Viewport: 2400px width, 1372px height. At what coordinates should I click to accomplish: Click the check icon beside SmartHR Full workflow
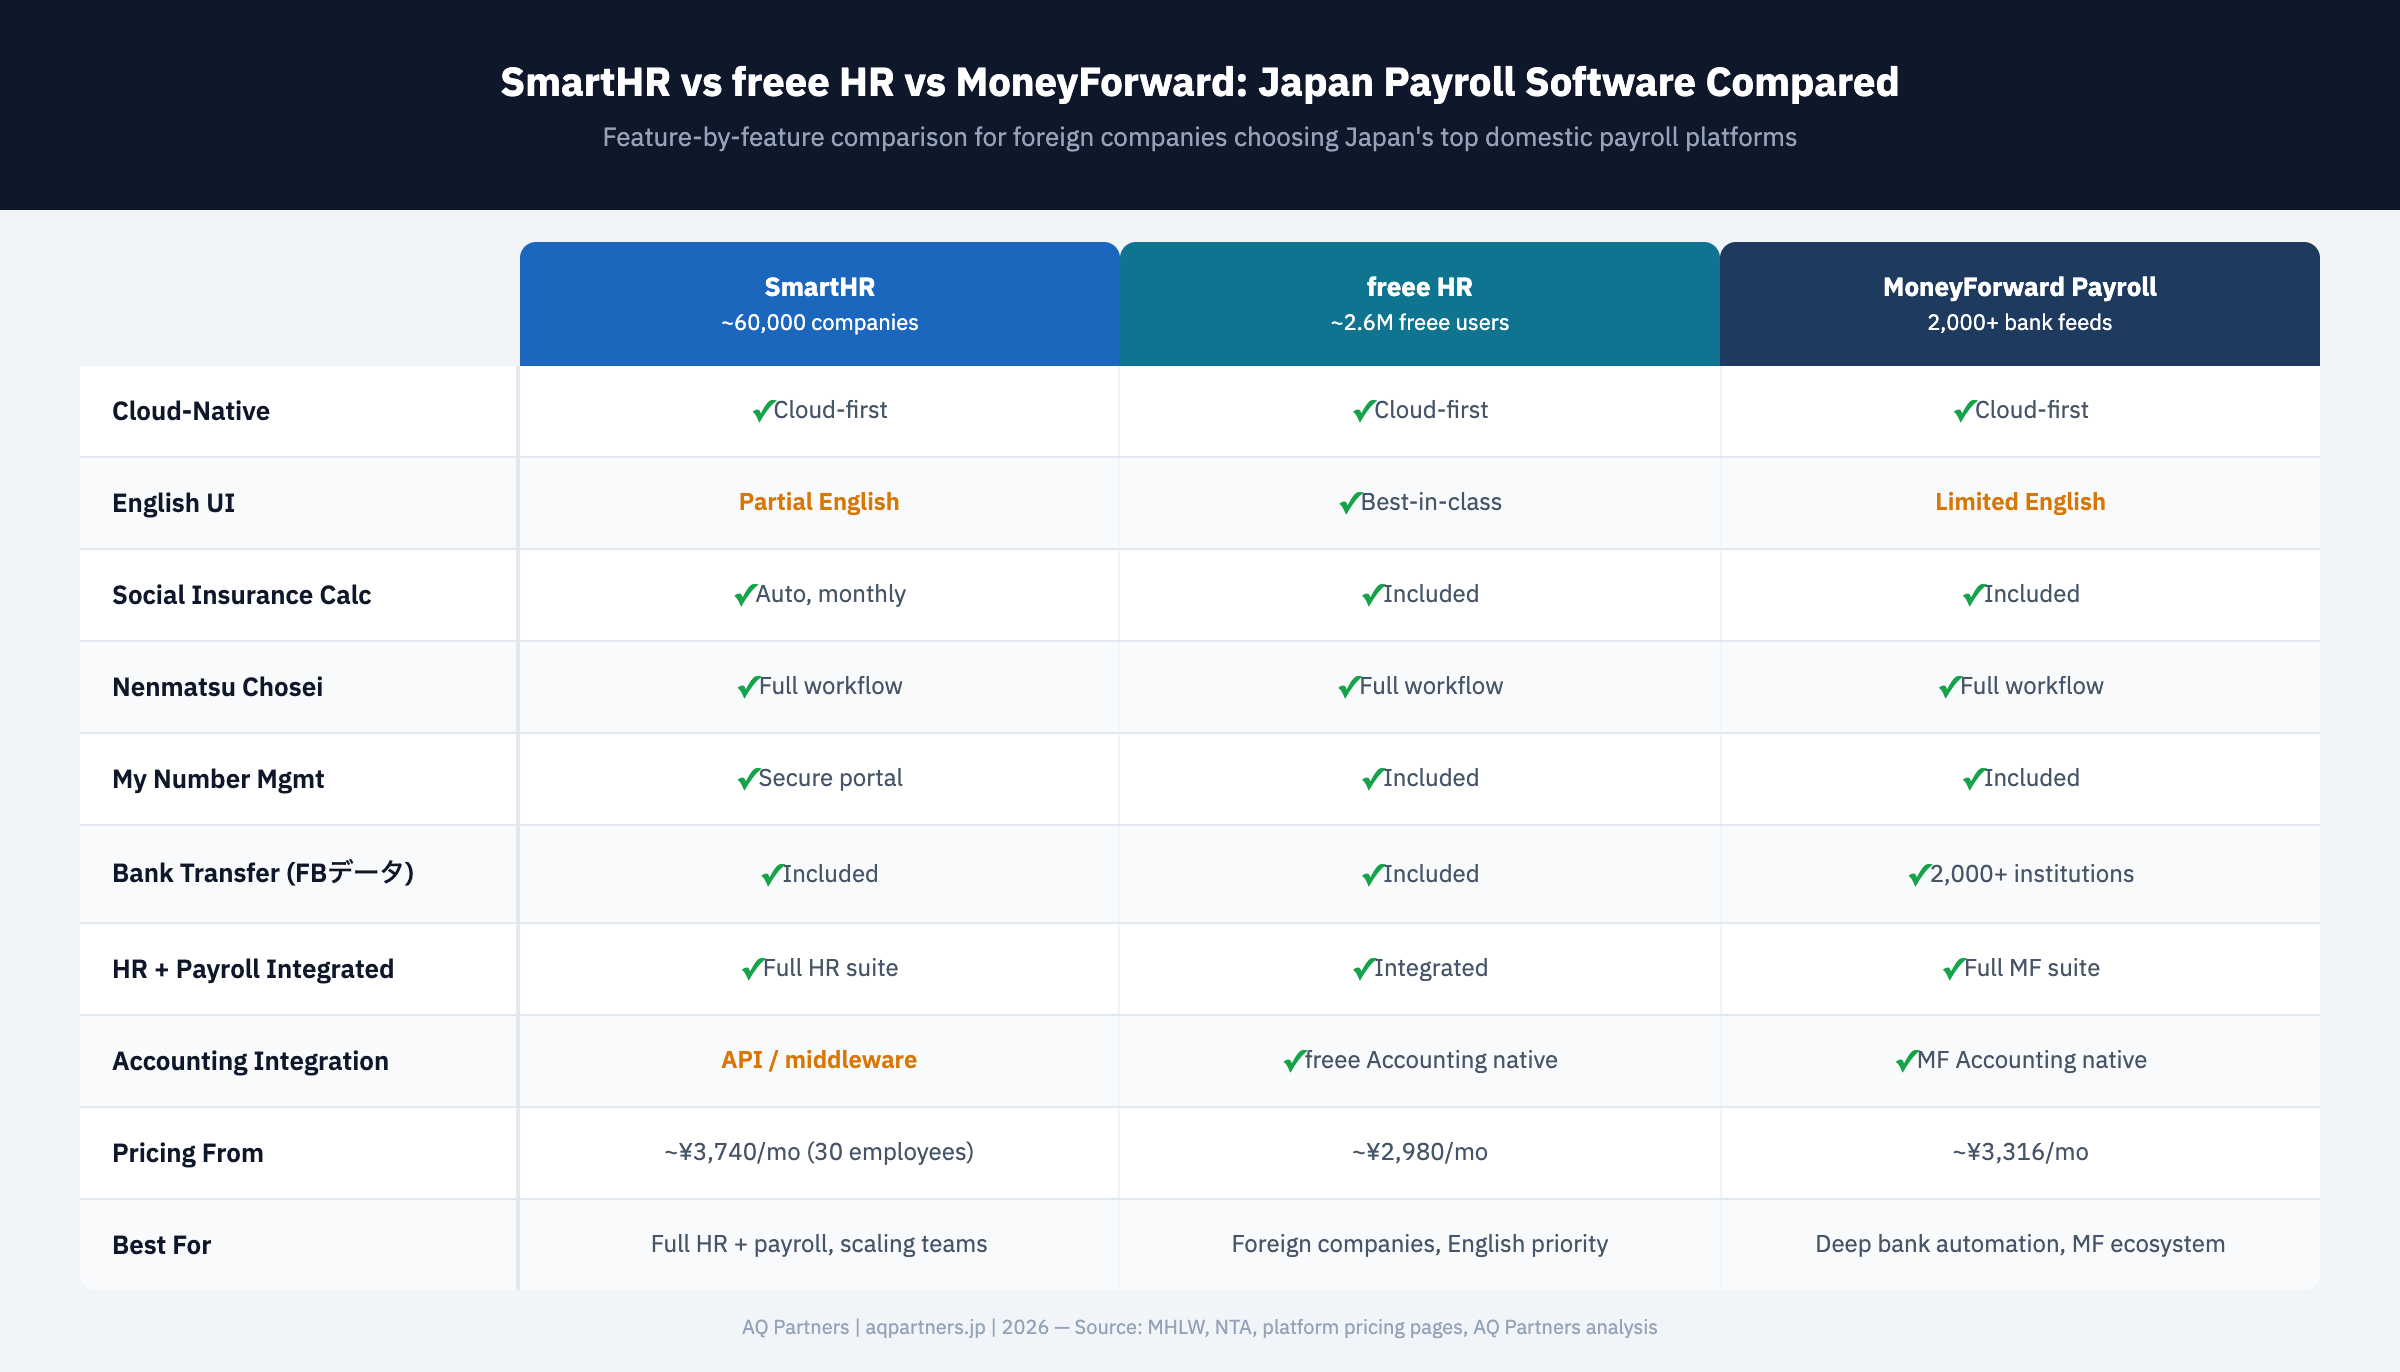point(748,686)
